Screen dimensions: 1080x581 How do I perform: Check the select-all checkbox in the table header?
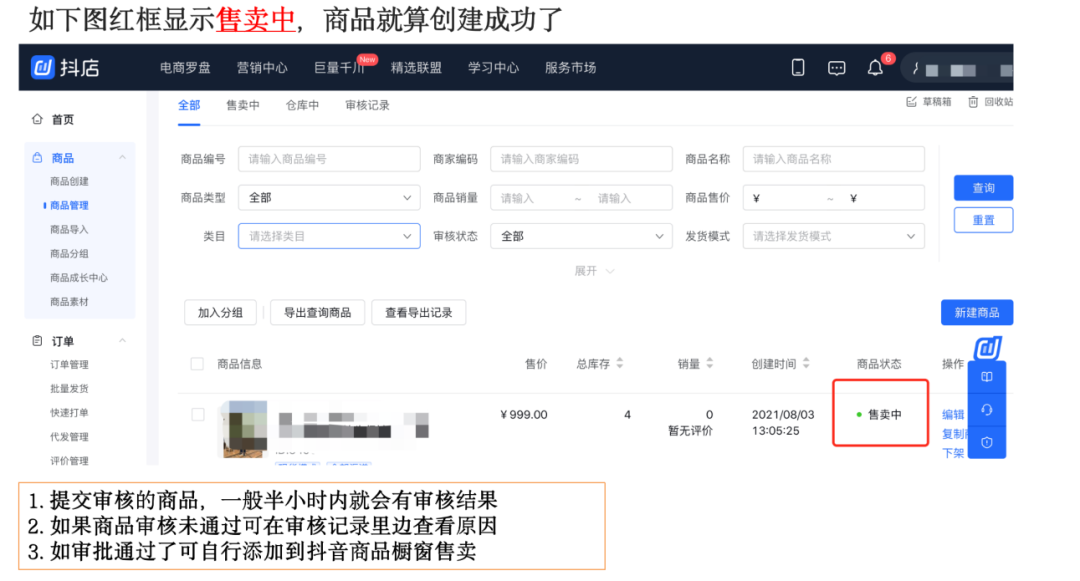[x=197, y=364]
